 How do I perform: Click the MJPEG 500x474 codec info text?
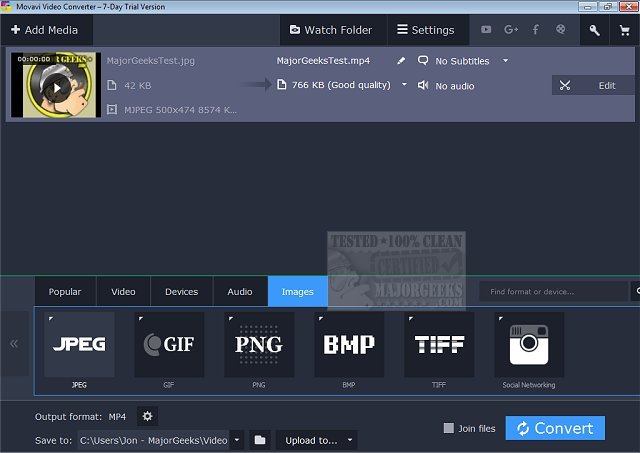pos(180,110)
